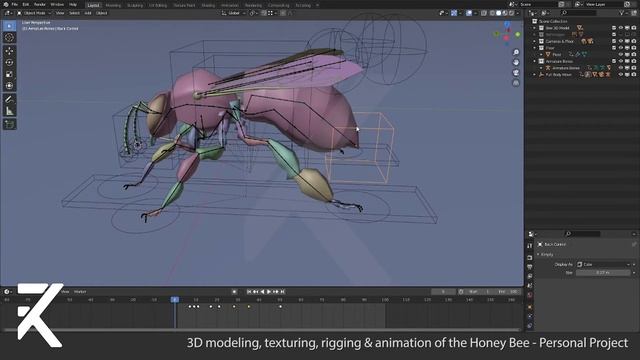Select the Measure ruler tool
The height and width of the screenshot is (360, 640).
pyautogui.click(x=9, y=111)
